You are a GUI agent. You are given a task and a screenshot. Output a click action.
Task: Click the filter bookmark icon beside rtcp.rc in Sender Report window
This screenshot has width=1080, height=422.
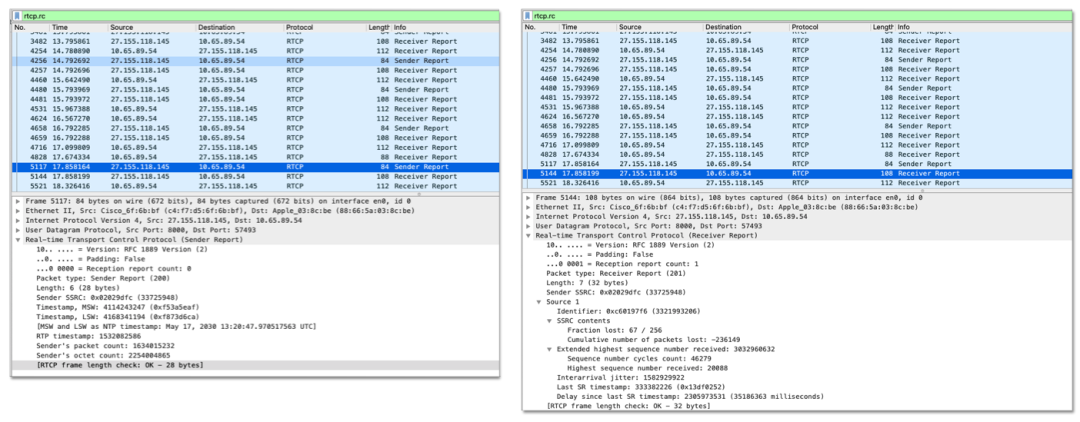[x=17, y=15]
